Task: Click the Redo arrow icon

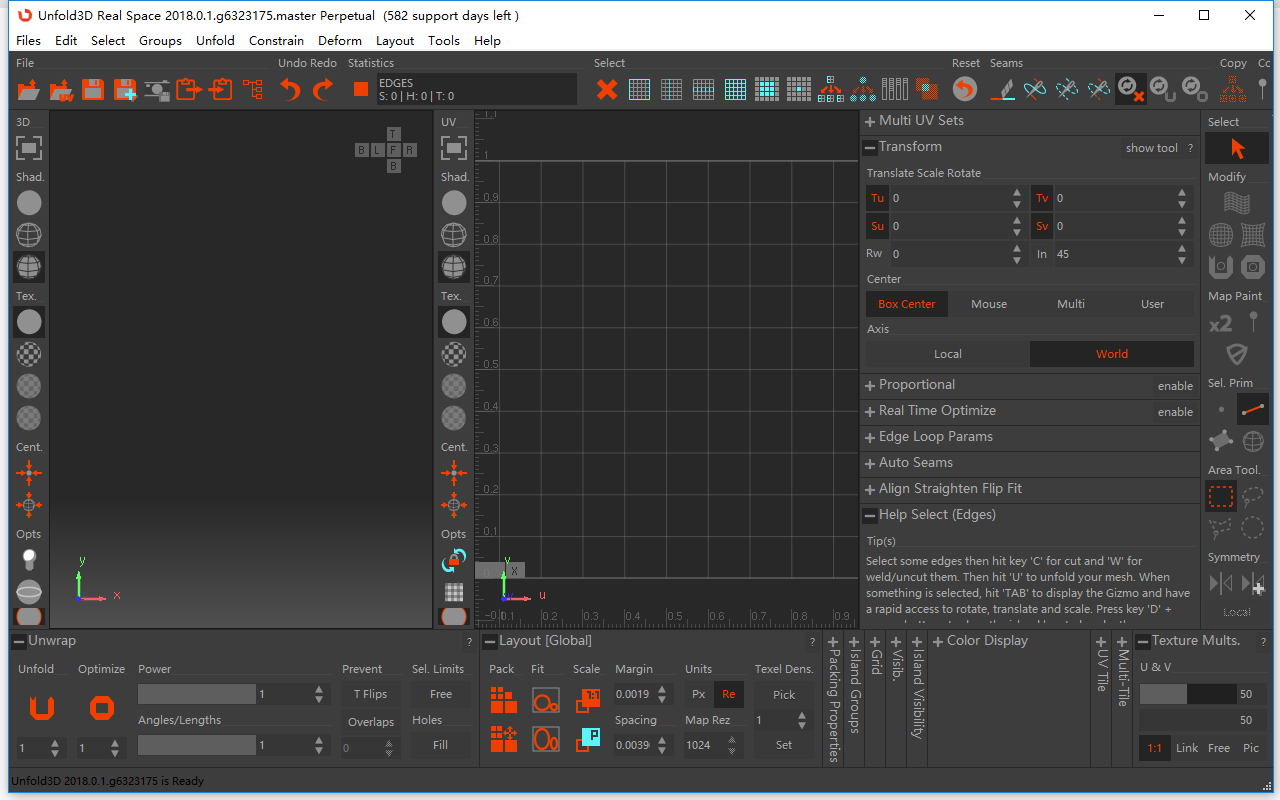Action: (322, 90)
